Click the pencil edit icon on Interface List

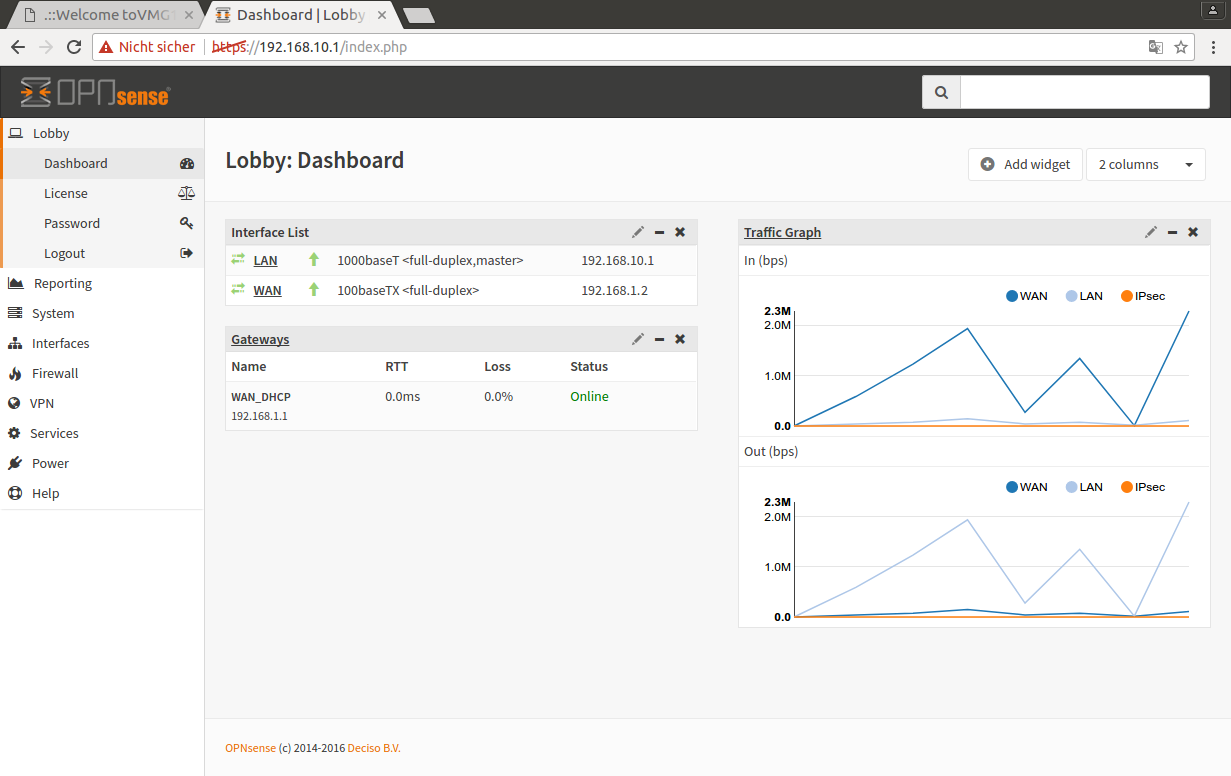pyautogui.click(x=638, y=232)
